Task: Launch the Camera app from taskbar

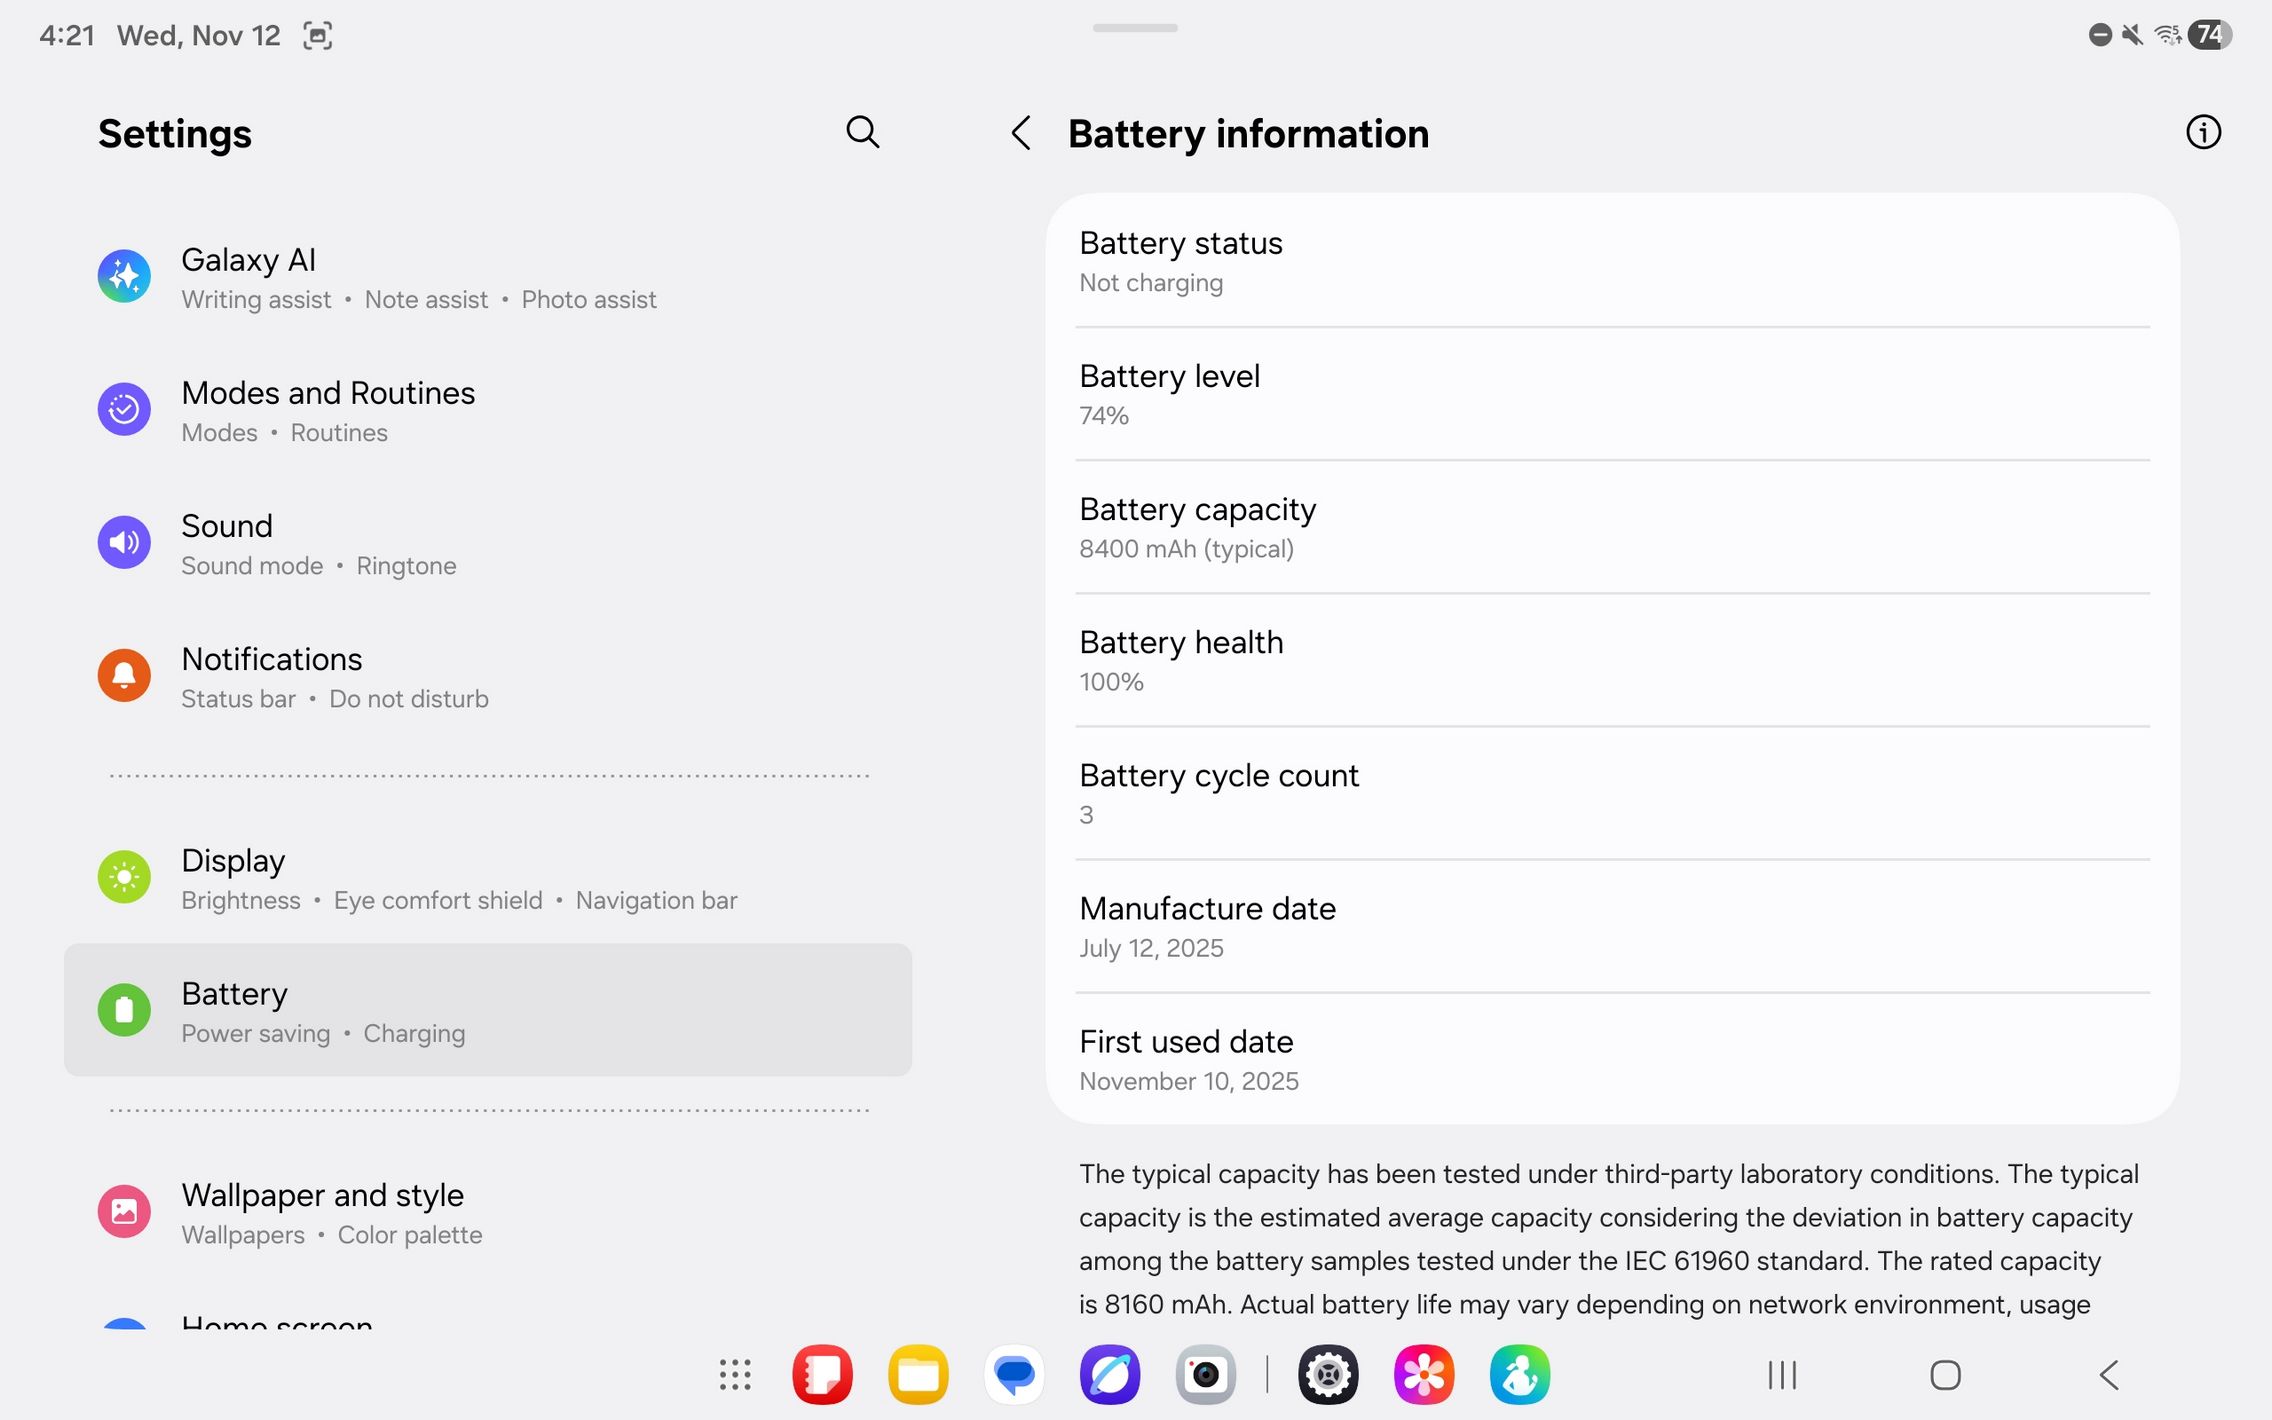Action: pyautogui.click(x=1206, y=1375)
